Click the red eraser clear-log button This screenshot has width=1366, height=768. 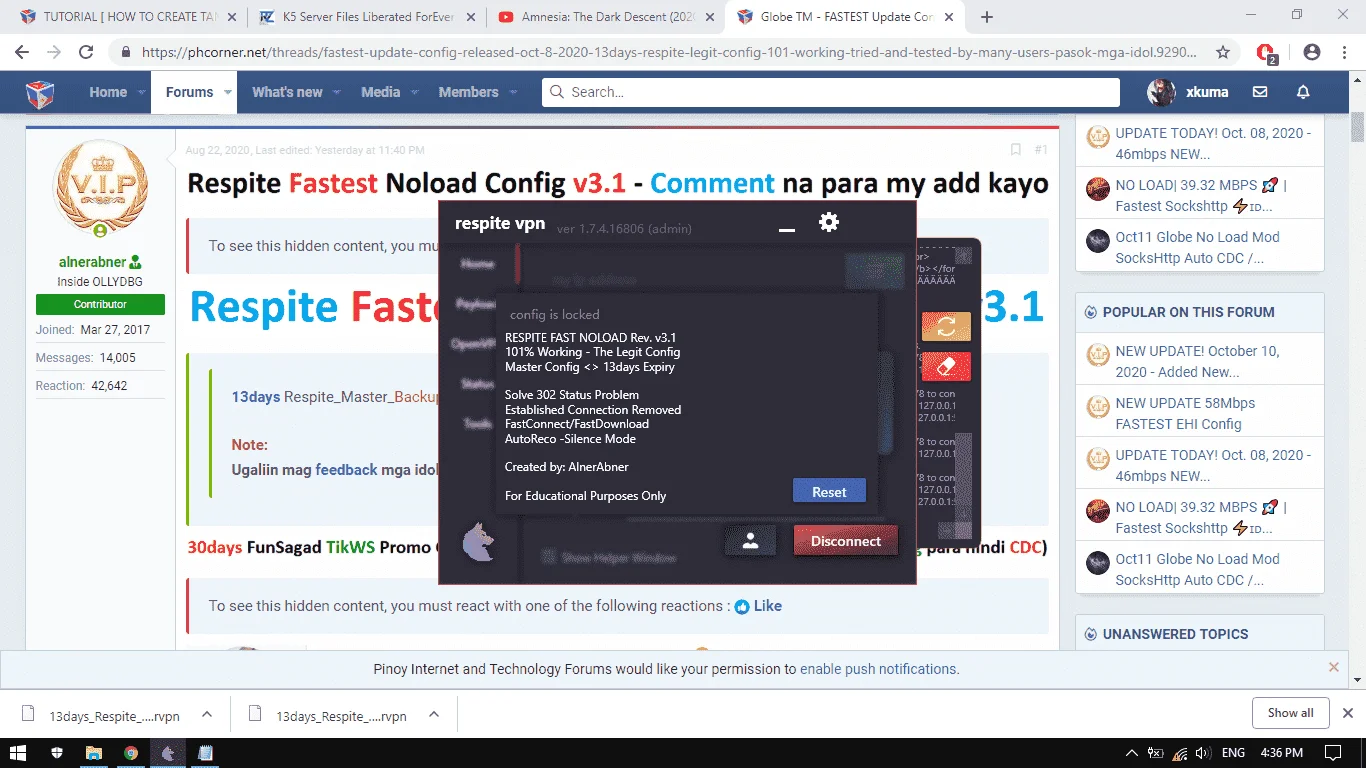pyautogui.click(x=946, y=366)
